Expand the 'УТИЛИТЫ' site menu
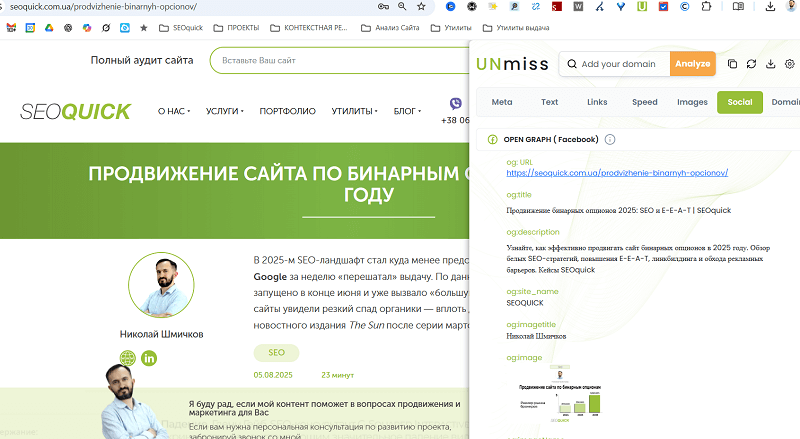800x439 pixels. pyautogui.click(x=355, y=111)
